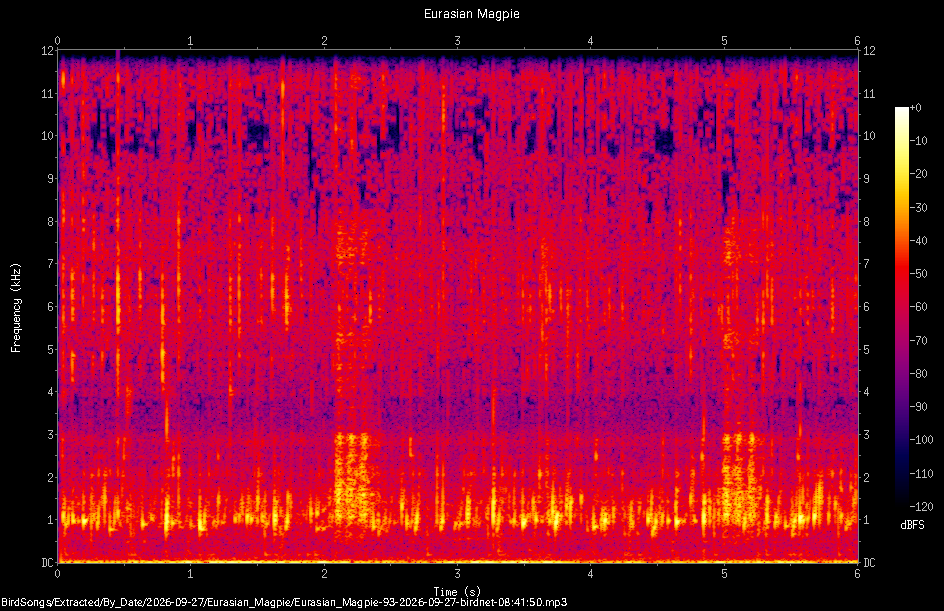Click the '-50' label on the dBFS scale

[x=918, y=274]
